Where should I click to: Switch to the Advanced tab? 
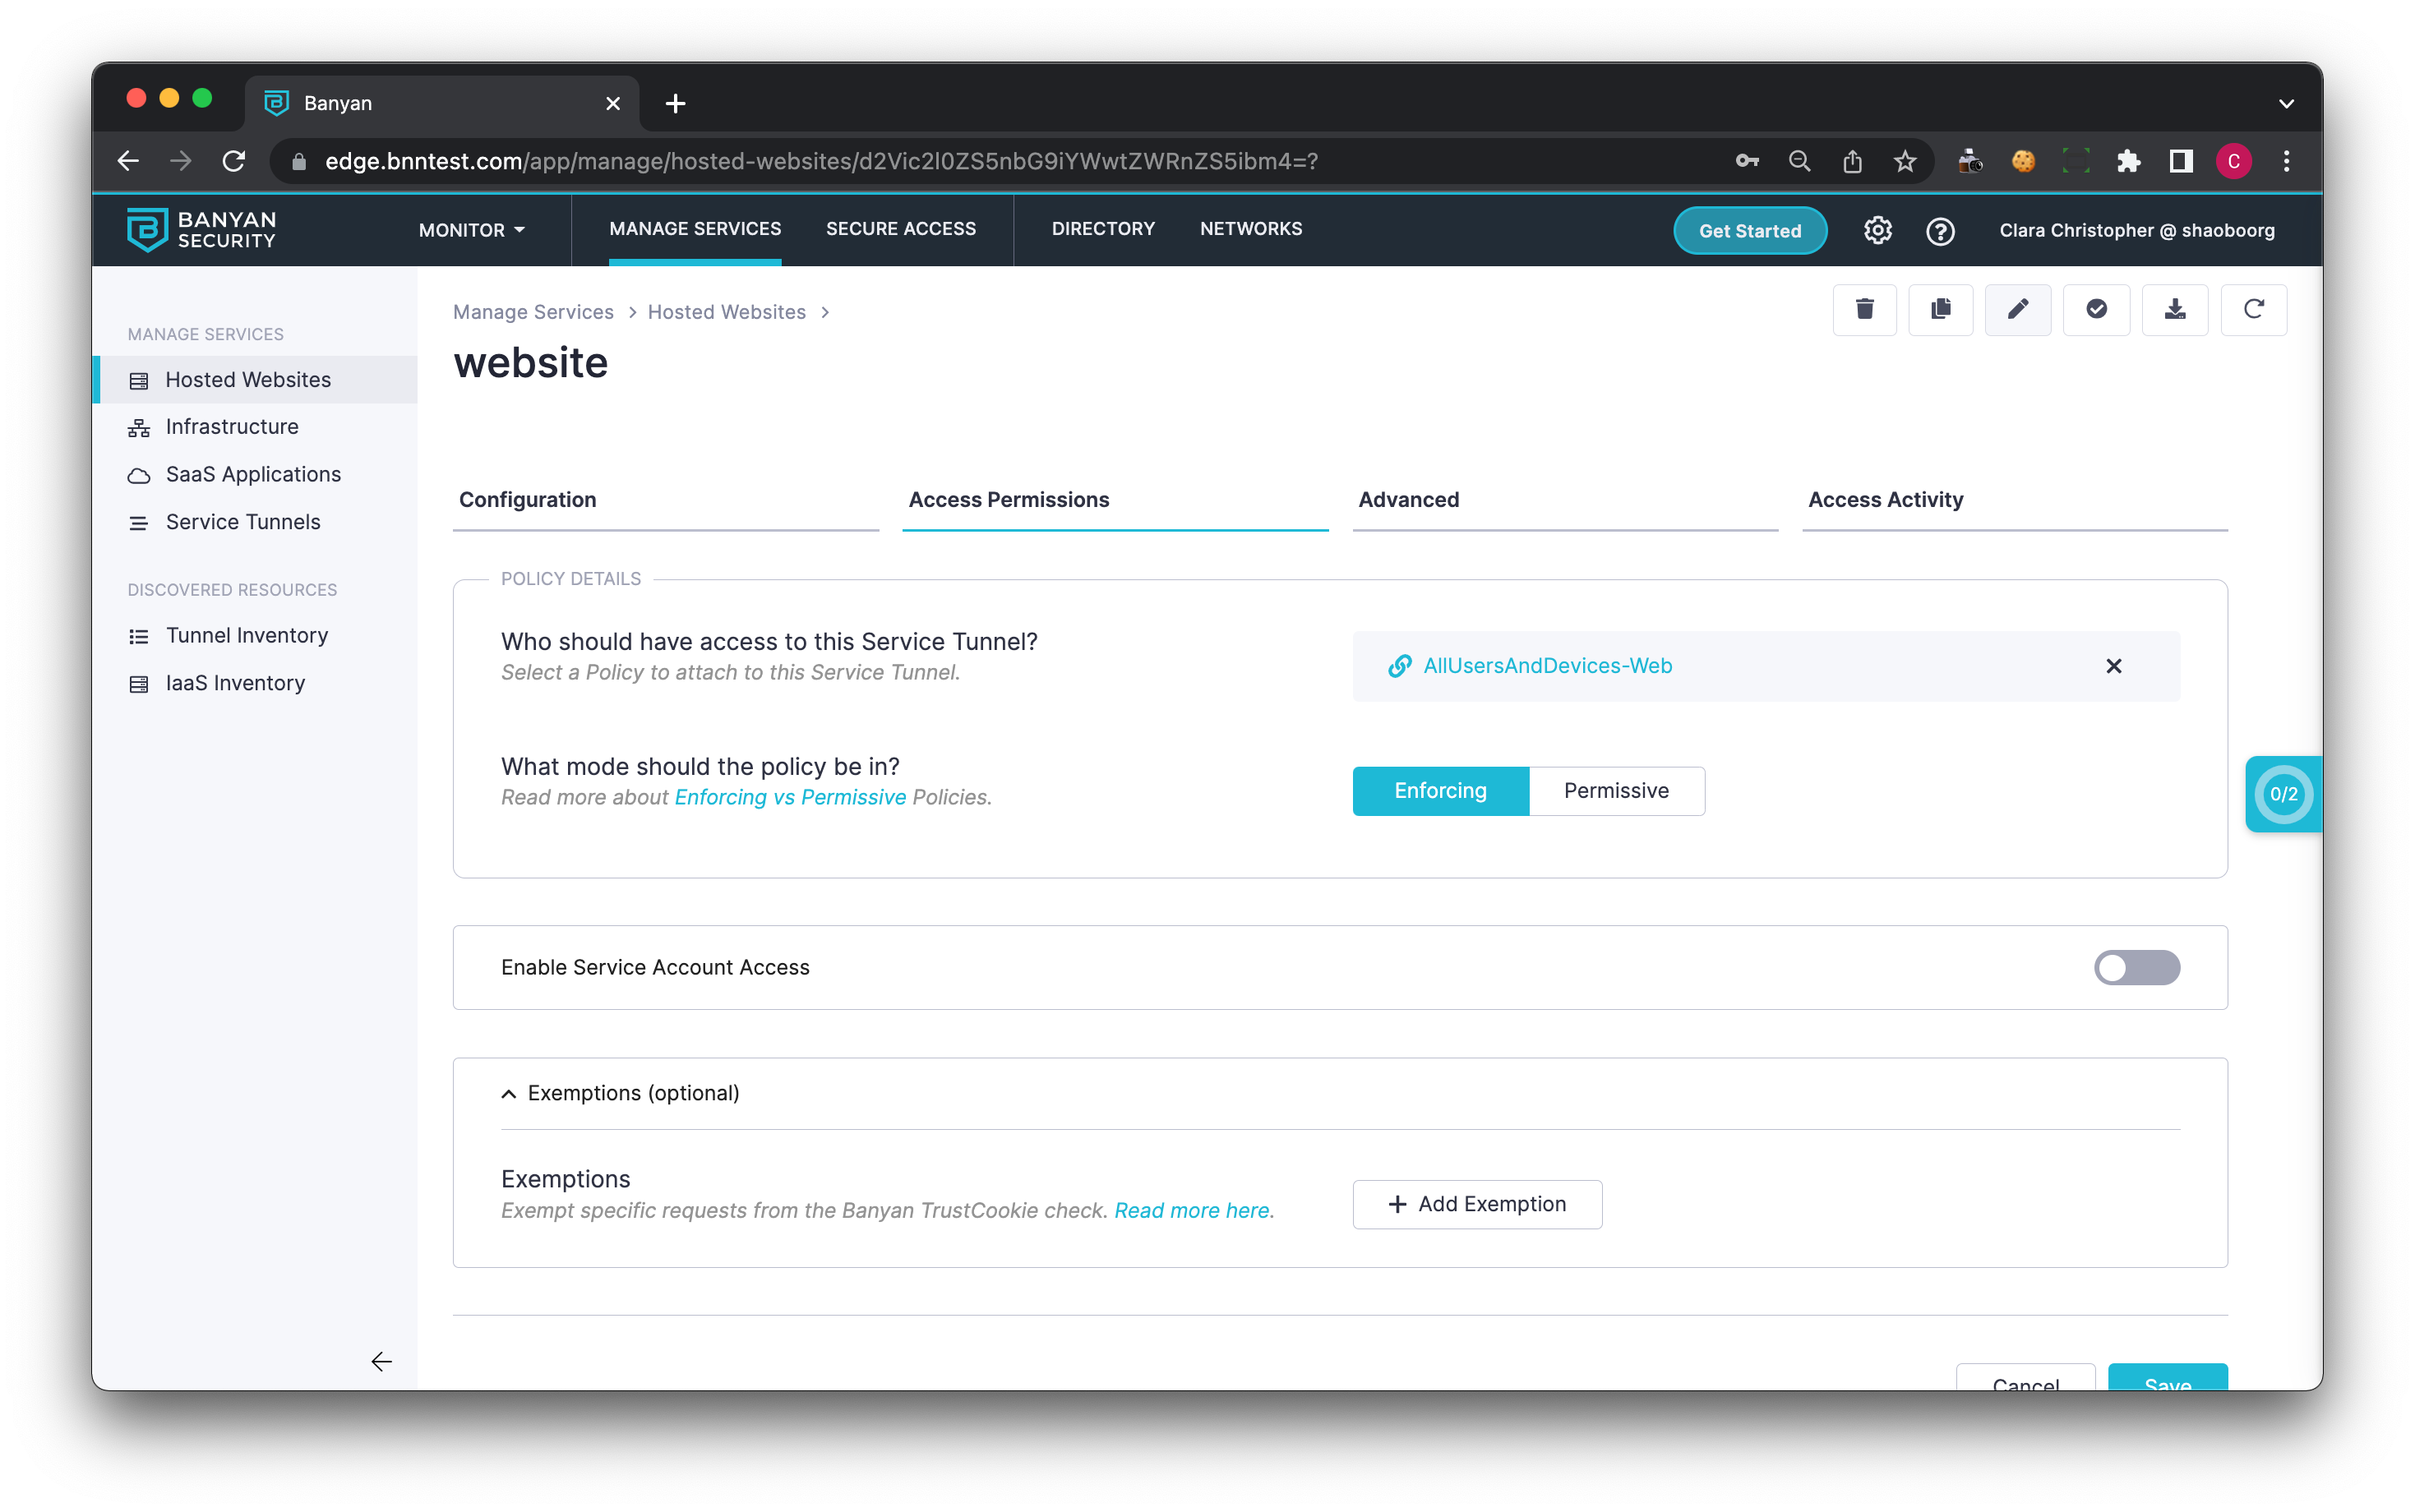tap(1408, 500)
